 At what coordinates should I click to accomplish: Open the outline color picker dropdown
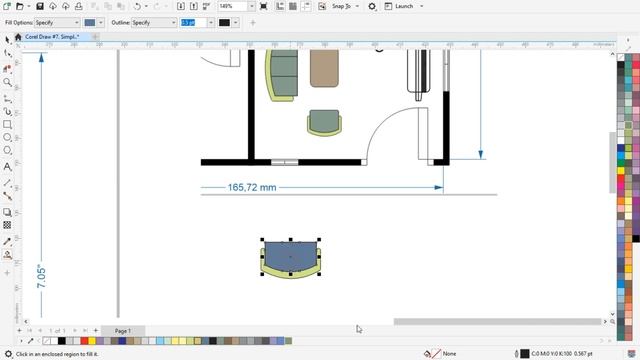236,22
